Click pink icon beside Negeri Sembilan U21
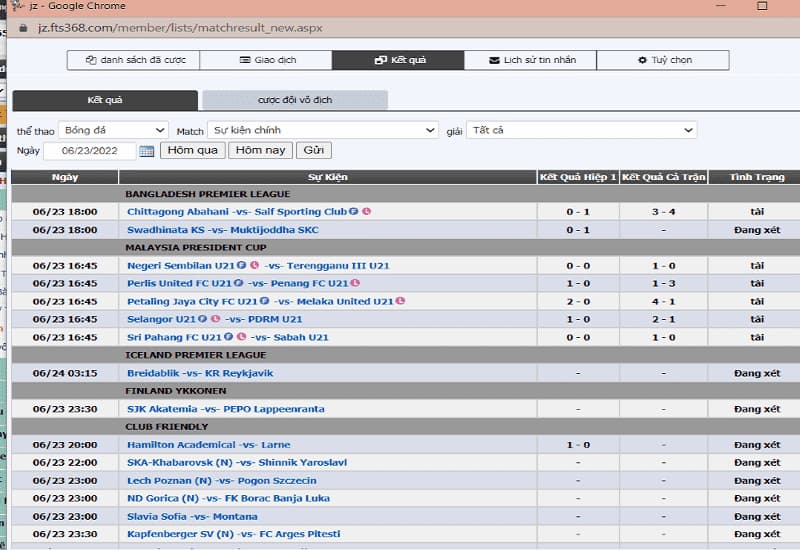 coord(255,265)
